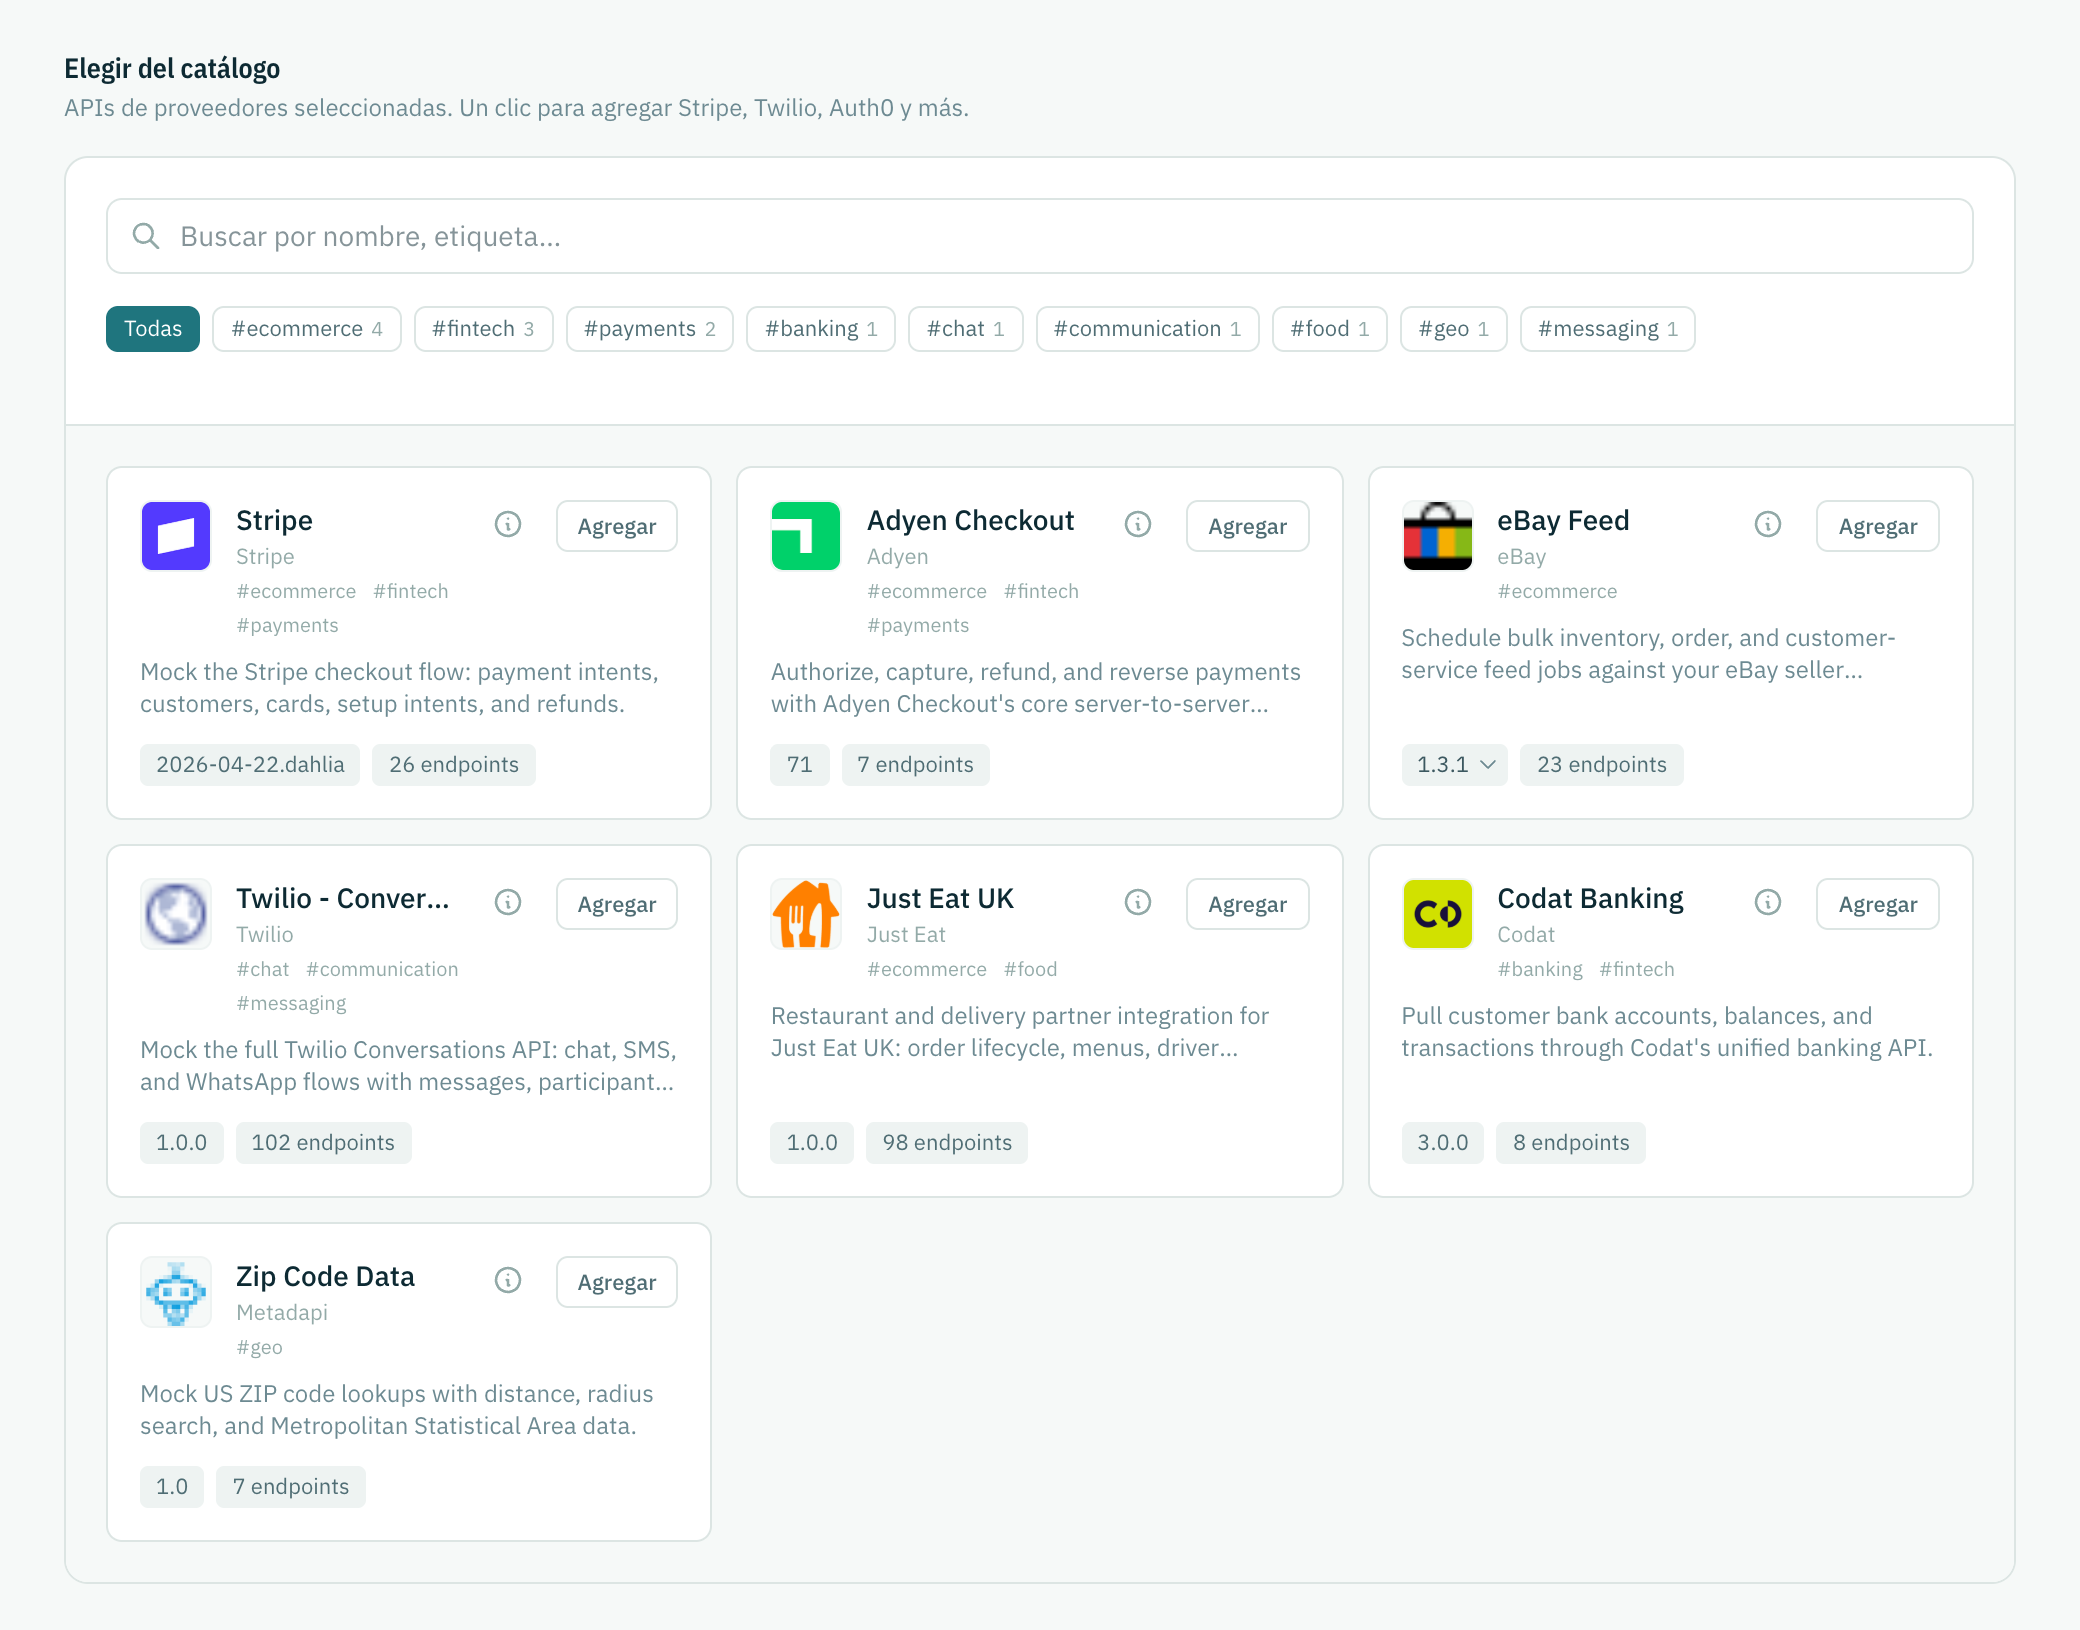The height and width of the screenshot is (1630, 2080).
Task: Select the Todas filter
Action: (153, 329)
